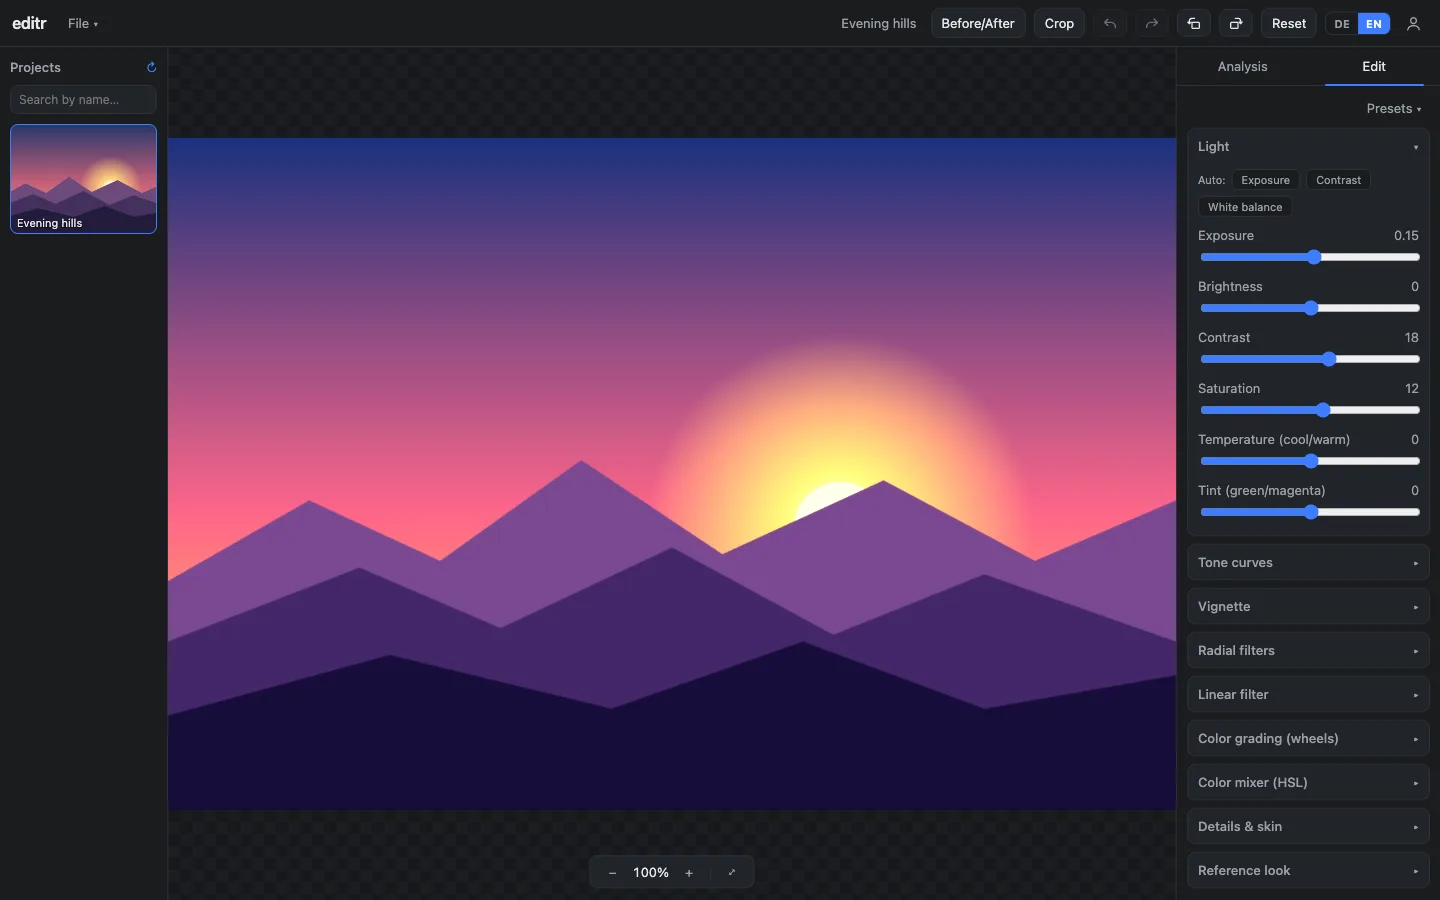Expand Color grading (wheels) section
The height and width of the screenshot is (900, 1440).
point(1308,739)
